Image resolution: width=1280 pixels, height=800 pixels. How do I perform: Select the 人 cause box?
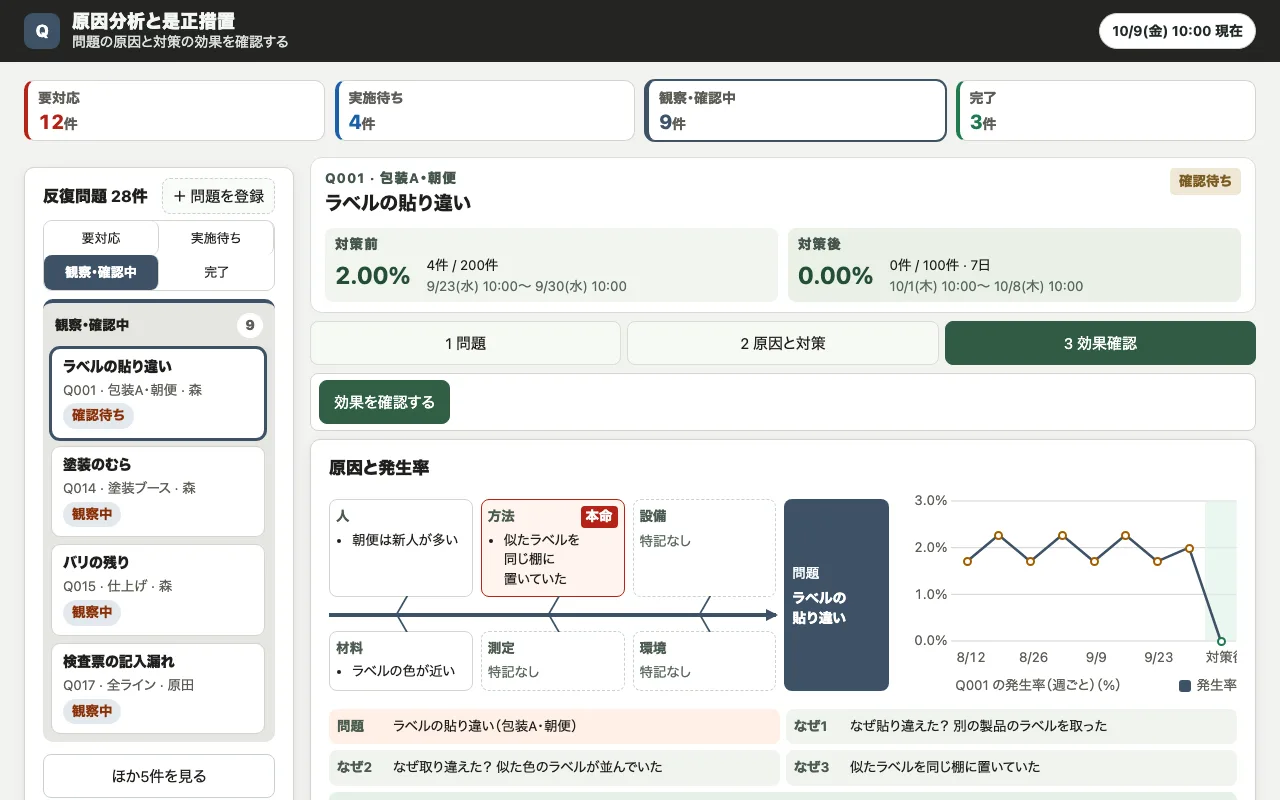tap(401, 548)
